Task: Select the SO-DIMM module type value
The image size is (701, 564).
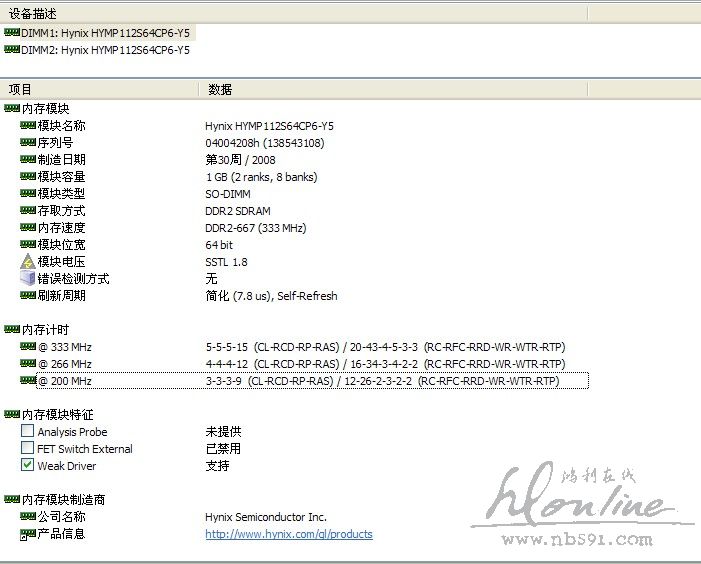Action: pyautogui.click(x=228, y=194)
